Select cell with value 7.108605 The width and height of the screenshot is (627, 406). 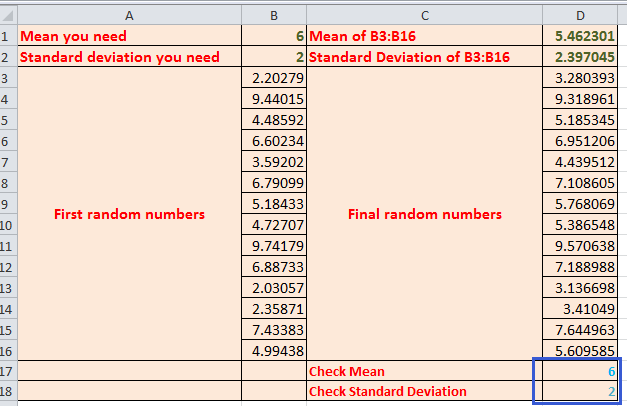click(580, 182)
